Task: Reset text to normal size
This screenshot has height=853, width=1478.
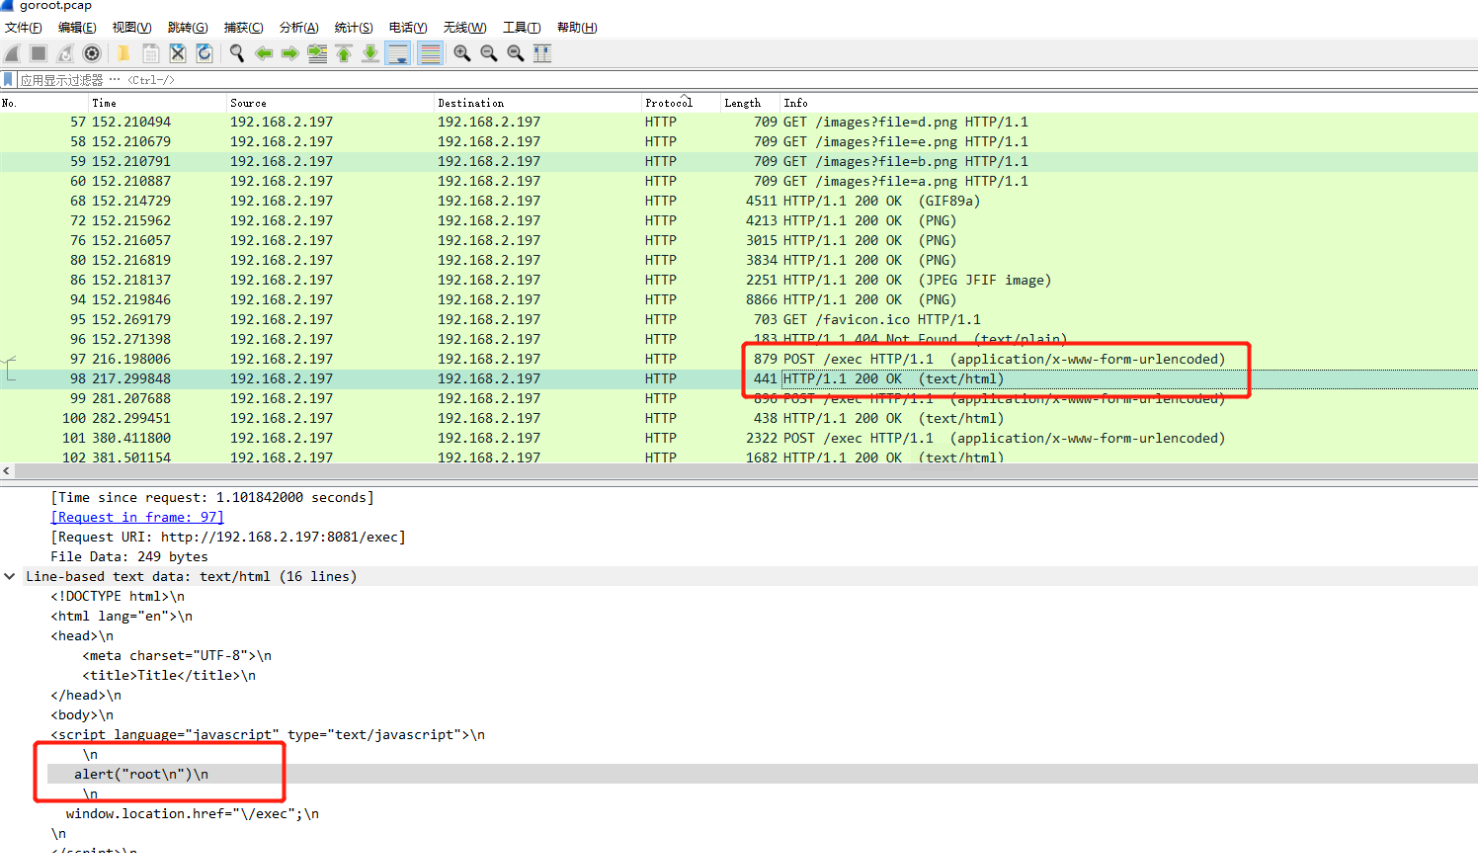Action: pos(515,53)
